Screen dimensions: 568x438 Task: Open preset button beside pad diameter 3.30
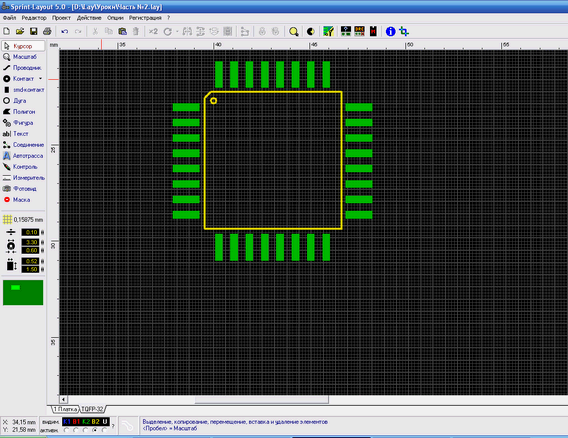pyautogui.click(x=42, y=242)
